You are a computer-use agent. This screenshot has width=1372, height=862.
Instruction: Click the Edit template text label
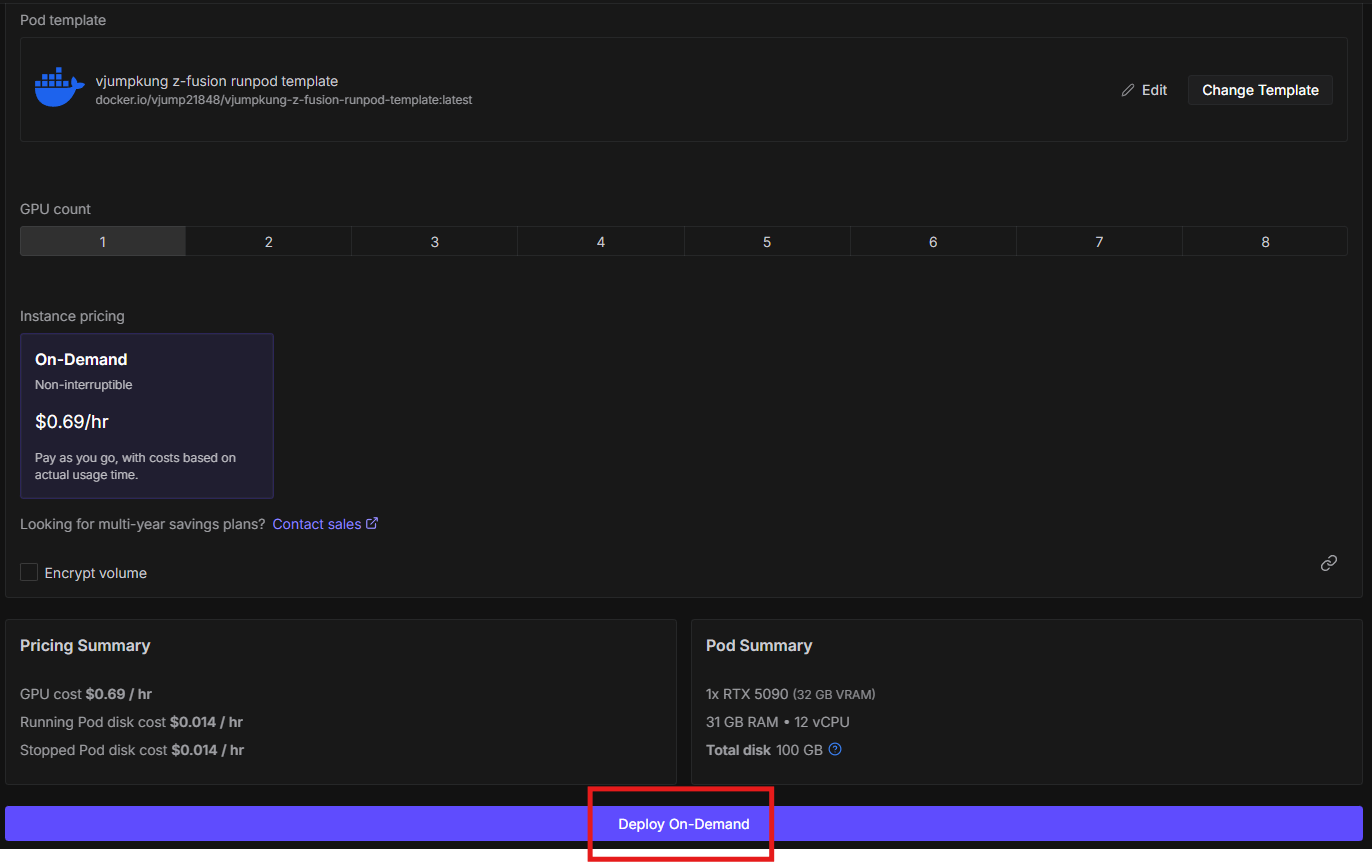1154,90
